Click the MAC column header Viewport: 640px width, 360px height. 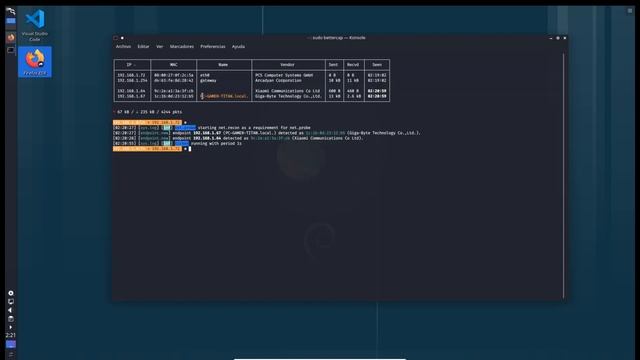tap(173, 65)
